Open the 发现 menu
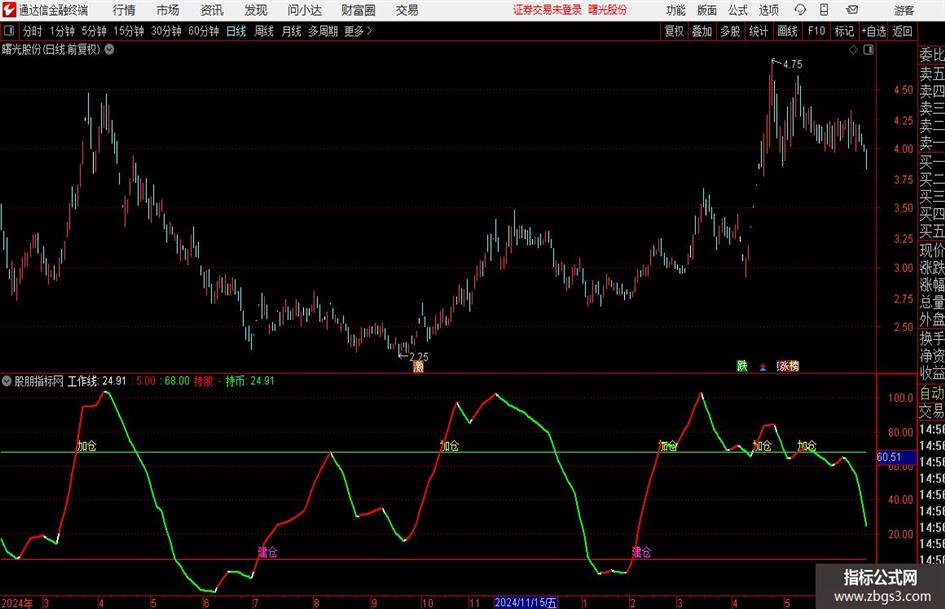 tap(256, 10)
